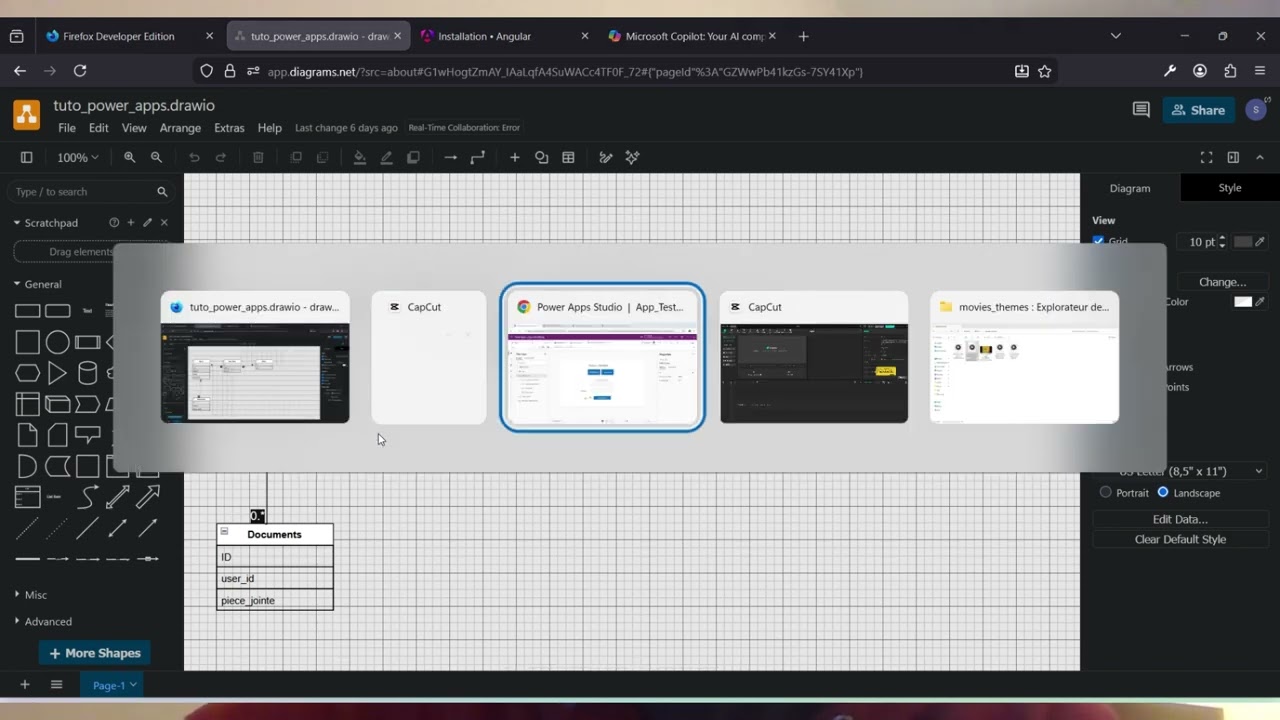The image size is (1280, 720).
Task: Select the Power Apps Studio window thumbnail
Action: 602,357
